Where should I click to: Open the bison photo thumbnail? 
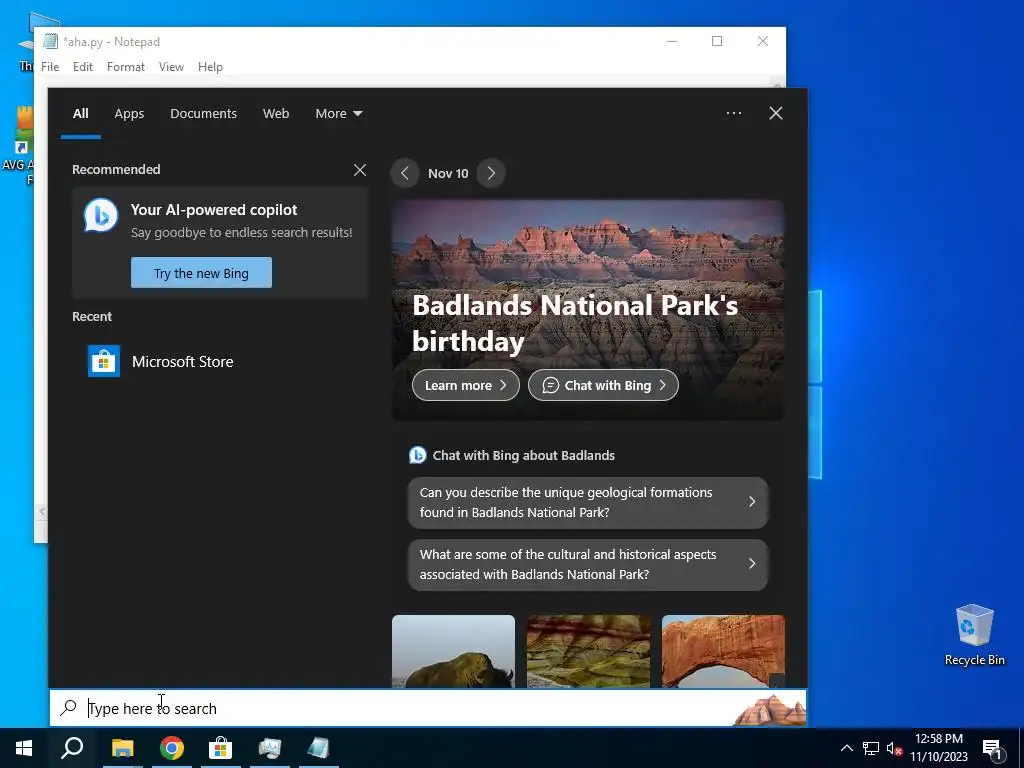453,651
